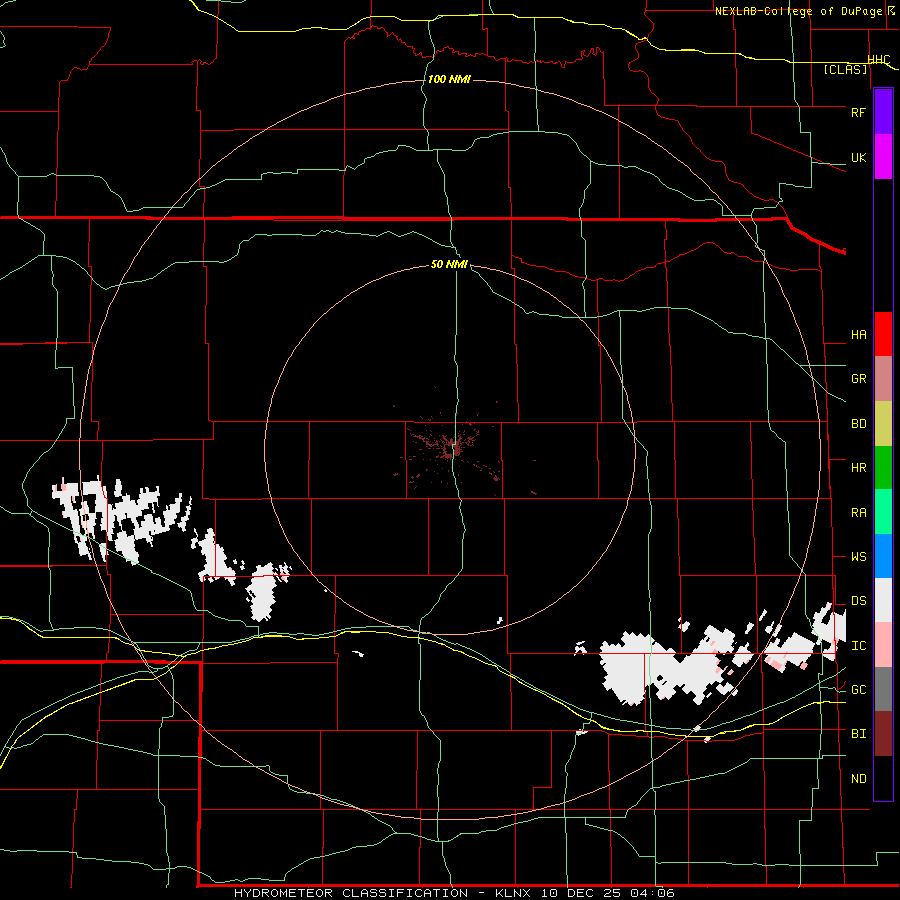This screenshot has width=900, height=900.
Task: Click the DS legend label
Action: (x=859, y=601)
